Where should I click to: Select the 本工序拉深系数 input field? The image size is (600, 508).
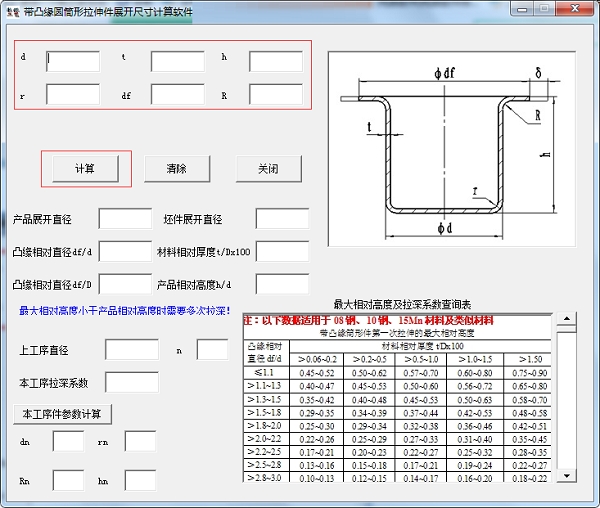(x=131, y=382)
